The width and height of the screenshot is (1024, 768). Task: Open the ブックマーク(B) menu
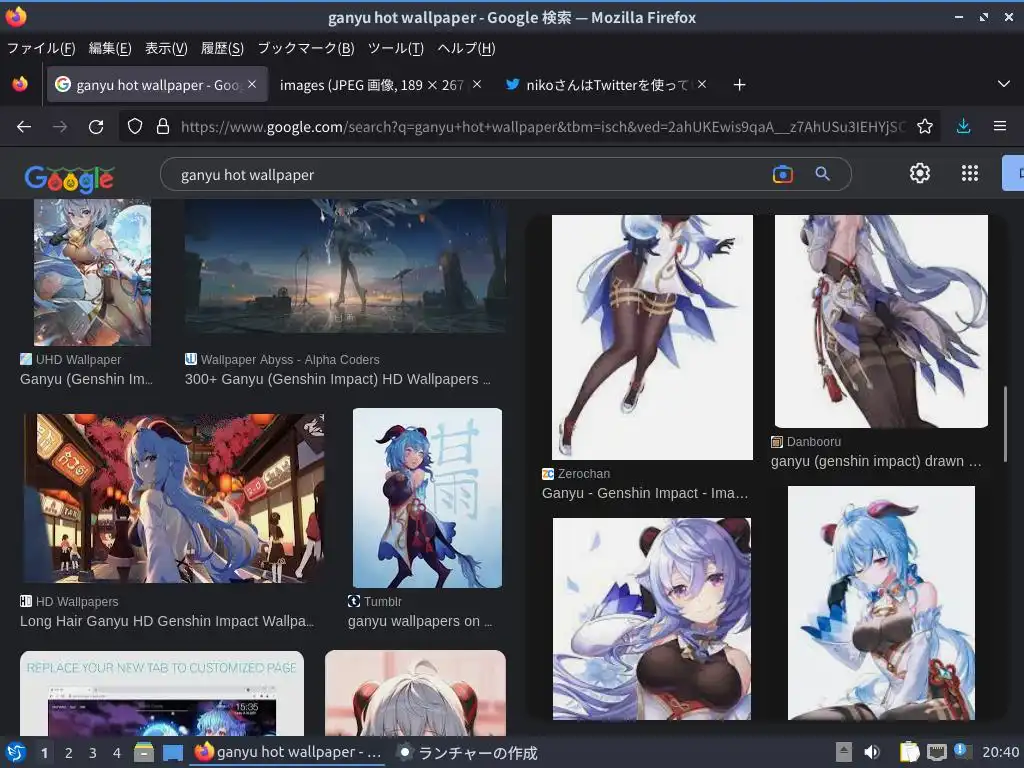[x=306, y=48]
